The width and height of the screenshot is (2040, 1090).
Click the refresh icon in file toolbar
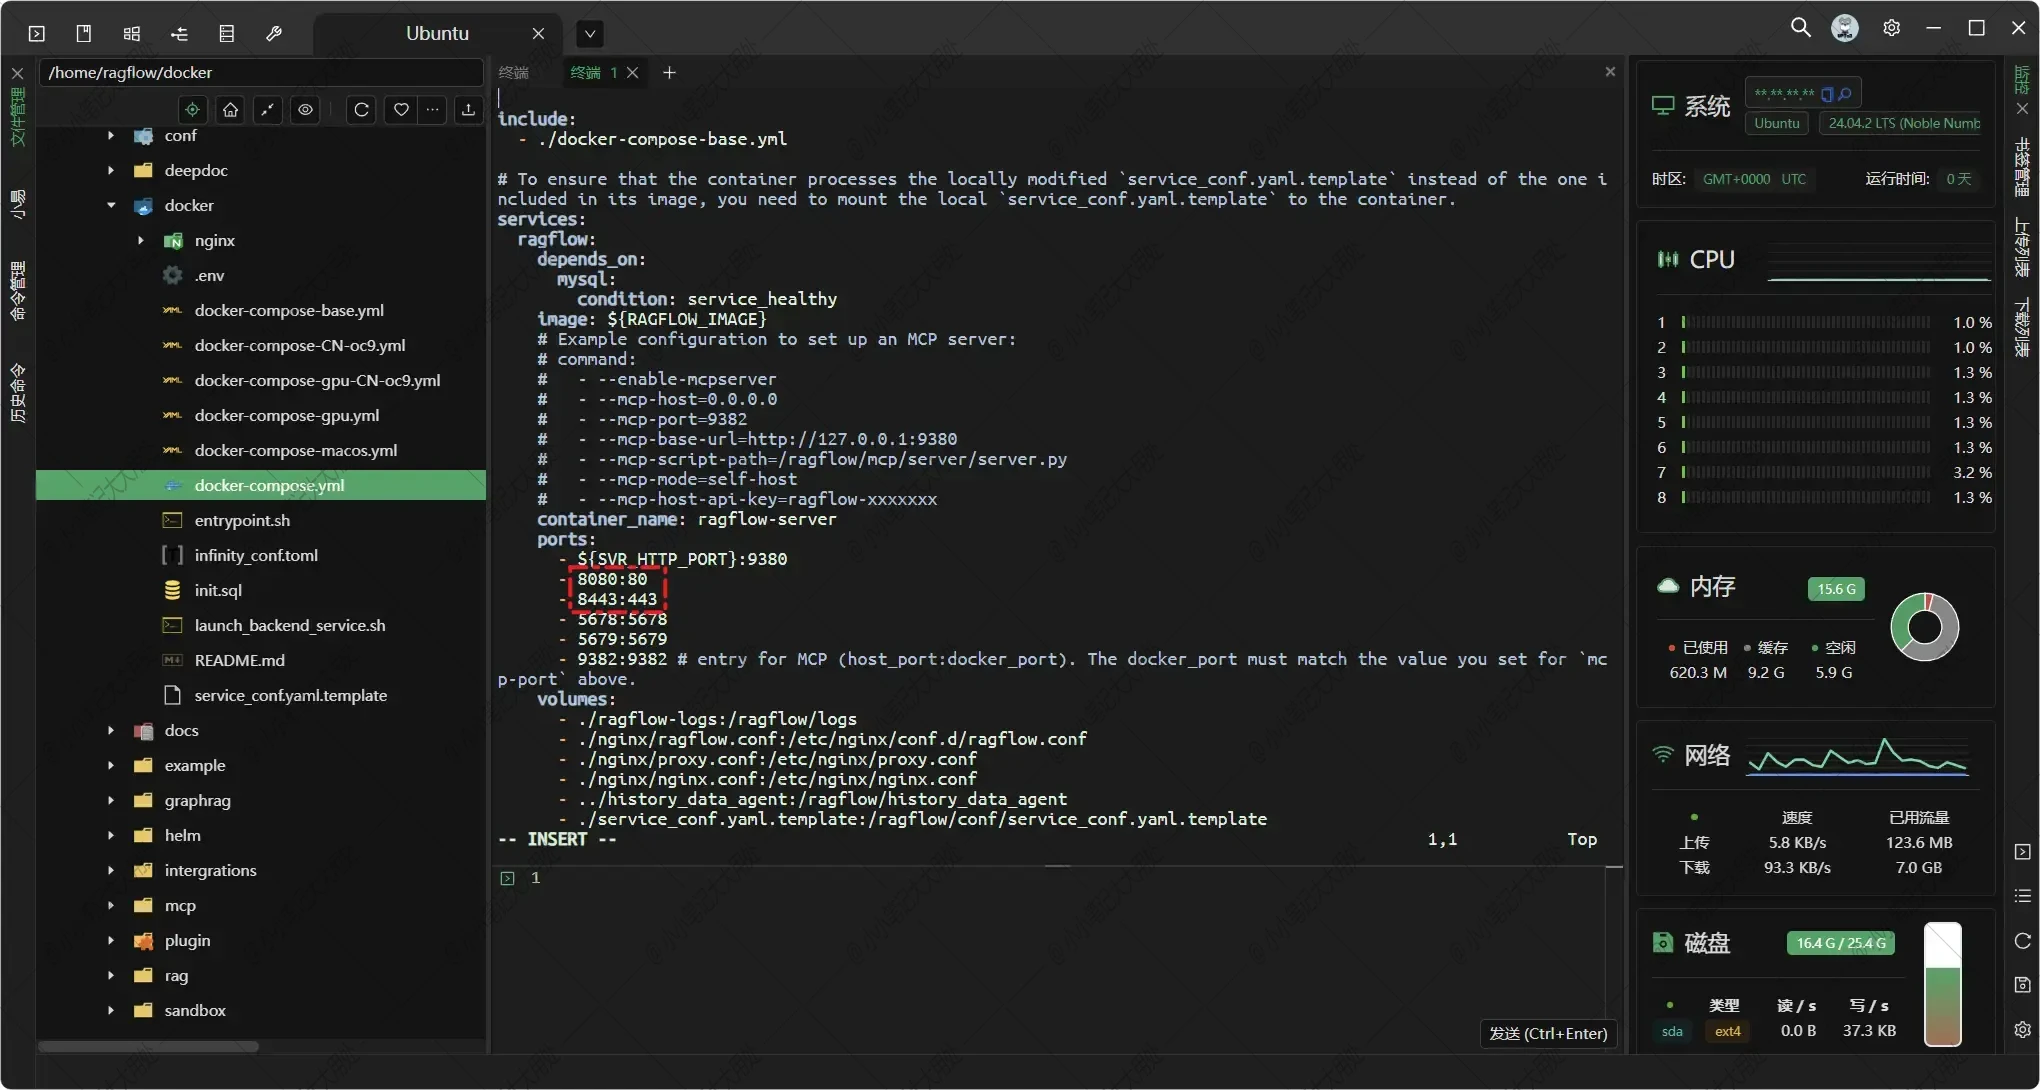(x=362, y=110)
